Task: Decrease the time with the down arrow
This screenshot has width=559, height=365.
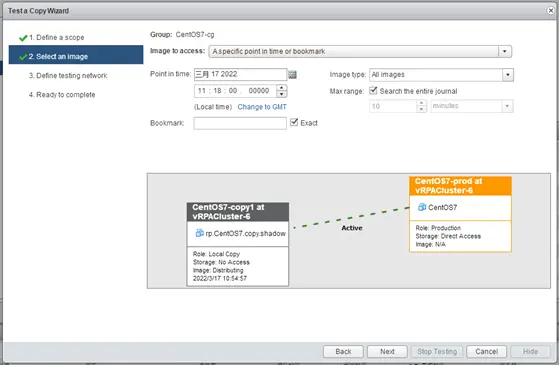Action: pyautogui.click(x=282, y=94)
